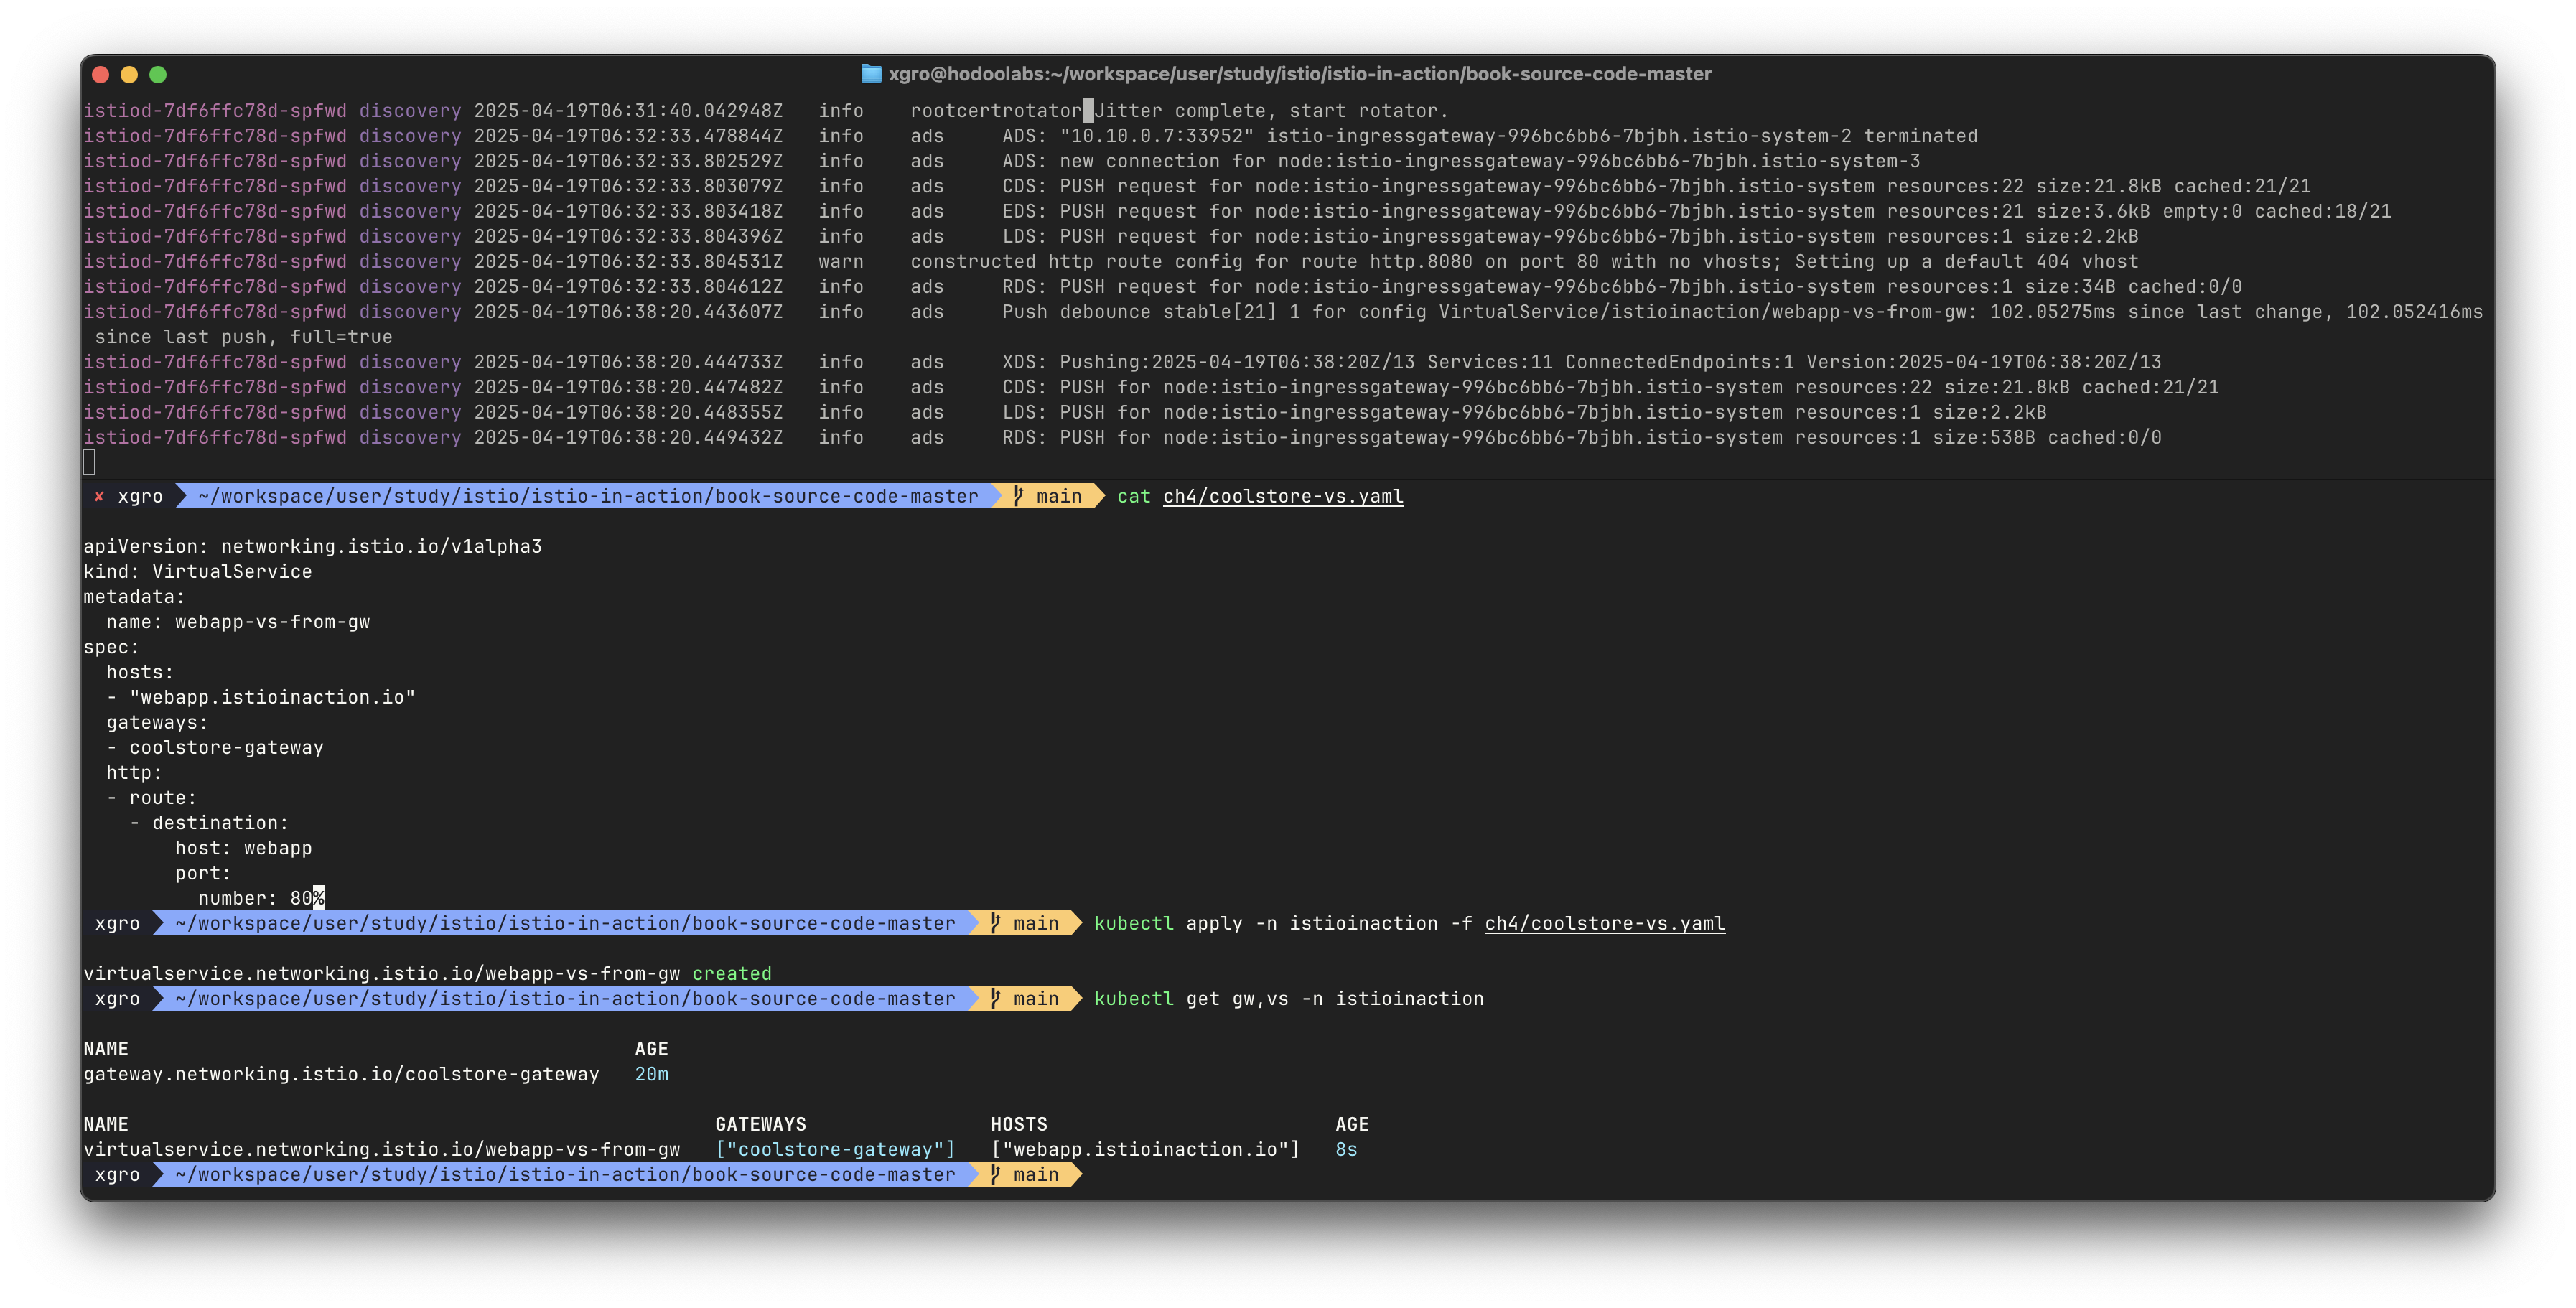
Task: Click the '["webapp.istioinaction.io"]' hosts cell
Action: [1144, 1149]
